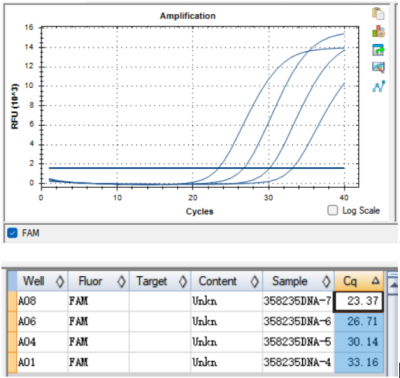Select the Cq value 23.37 cell

point(359,301)
